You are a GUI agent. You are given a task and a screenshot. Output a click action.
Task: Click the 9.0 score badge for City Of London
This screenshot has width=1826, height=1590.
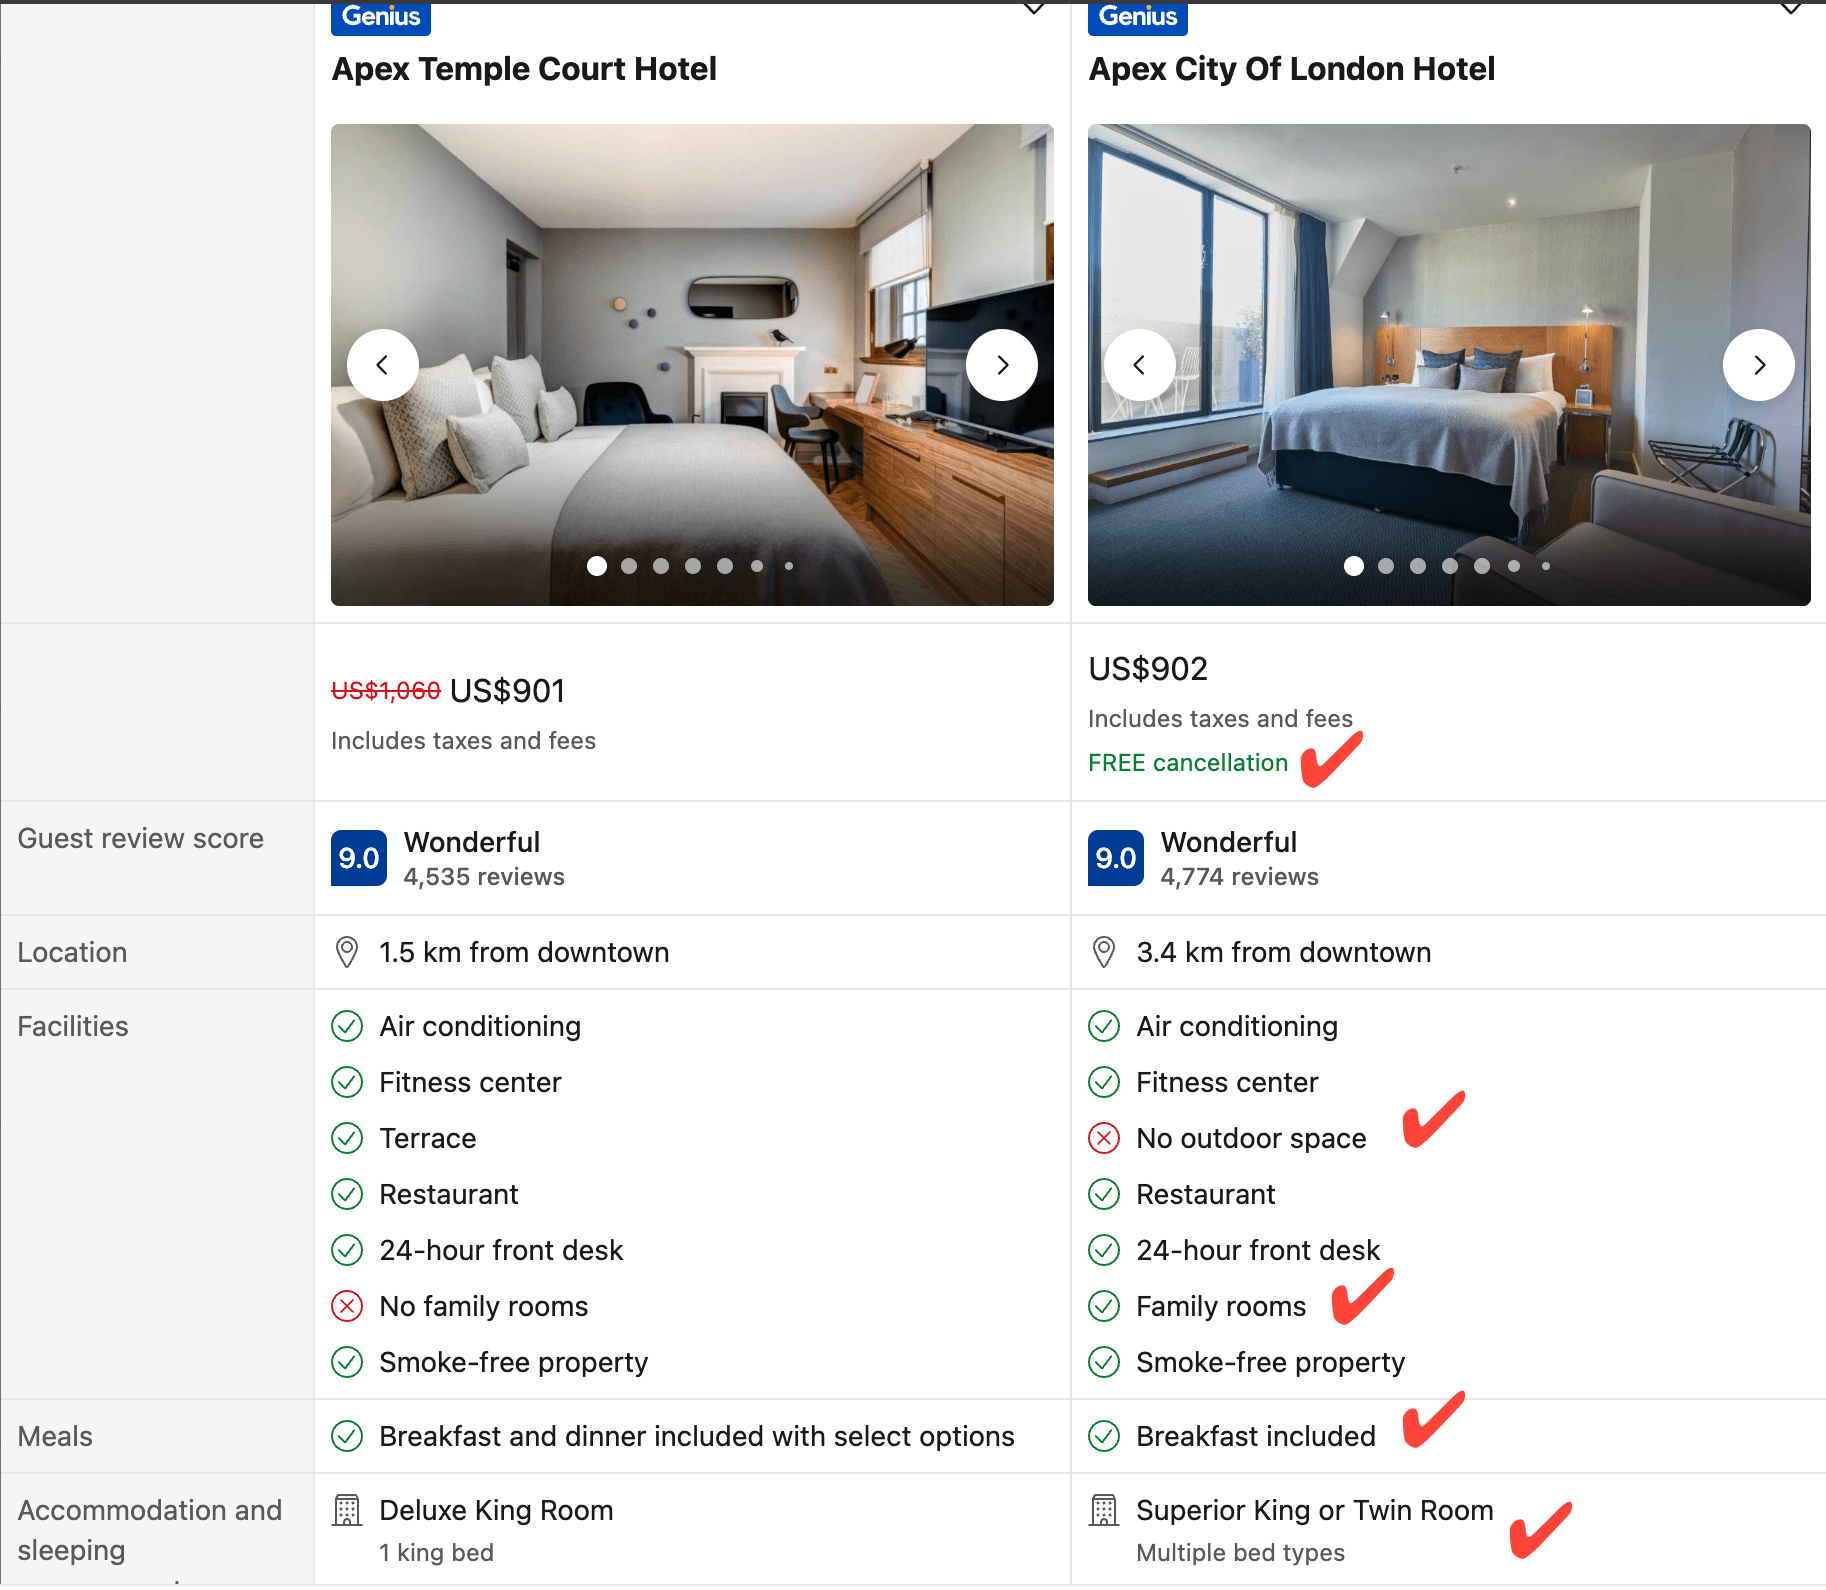[1116, 858]
